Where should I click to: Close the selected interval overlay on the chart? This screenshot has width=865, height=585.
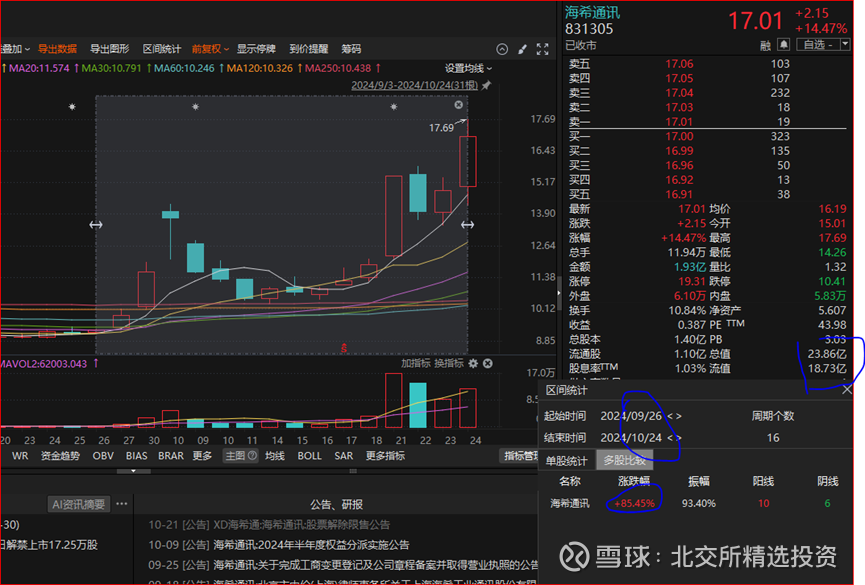click(x=458, y=105)
